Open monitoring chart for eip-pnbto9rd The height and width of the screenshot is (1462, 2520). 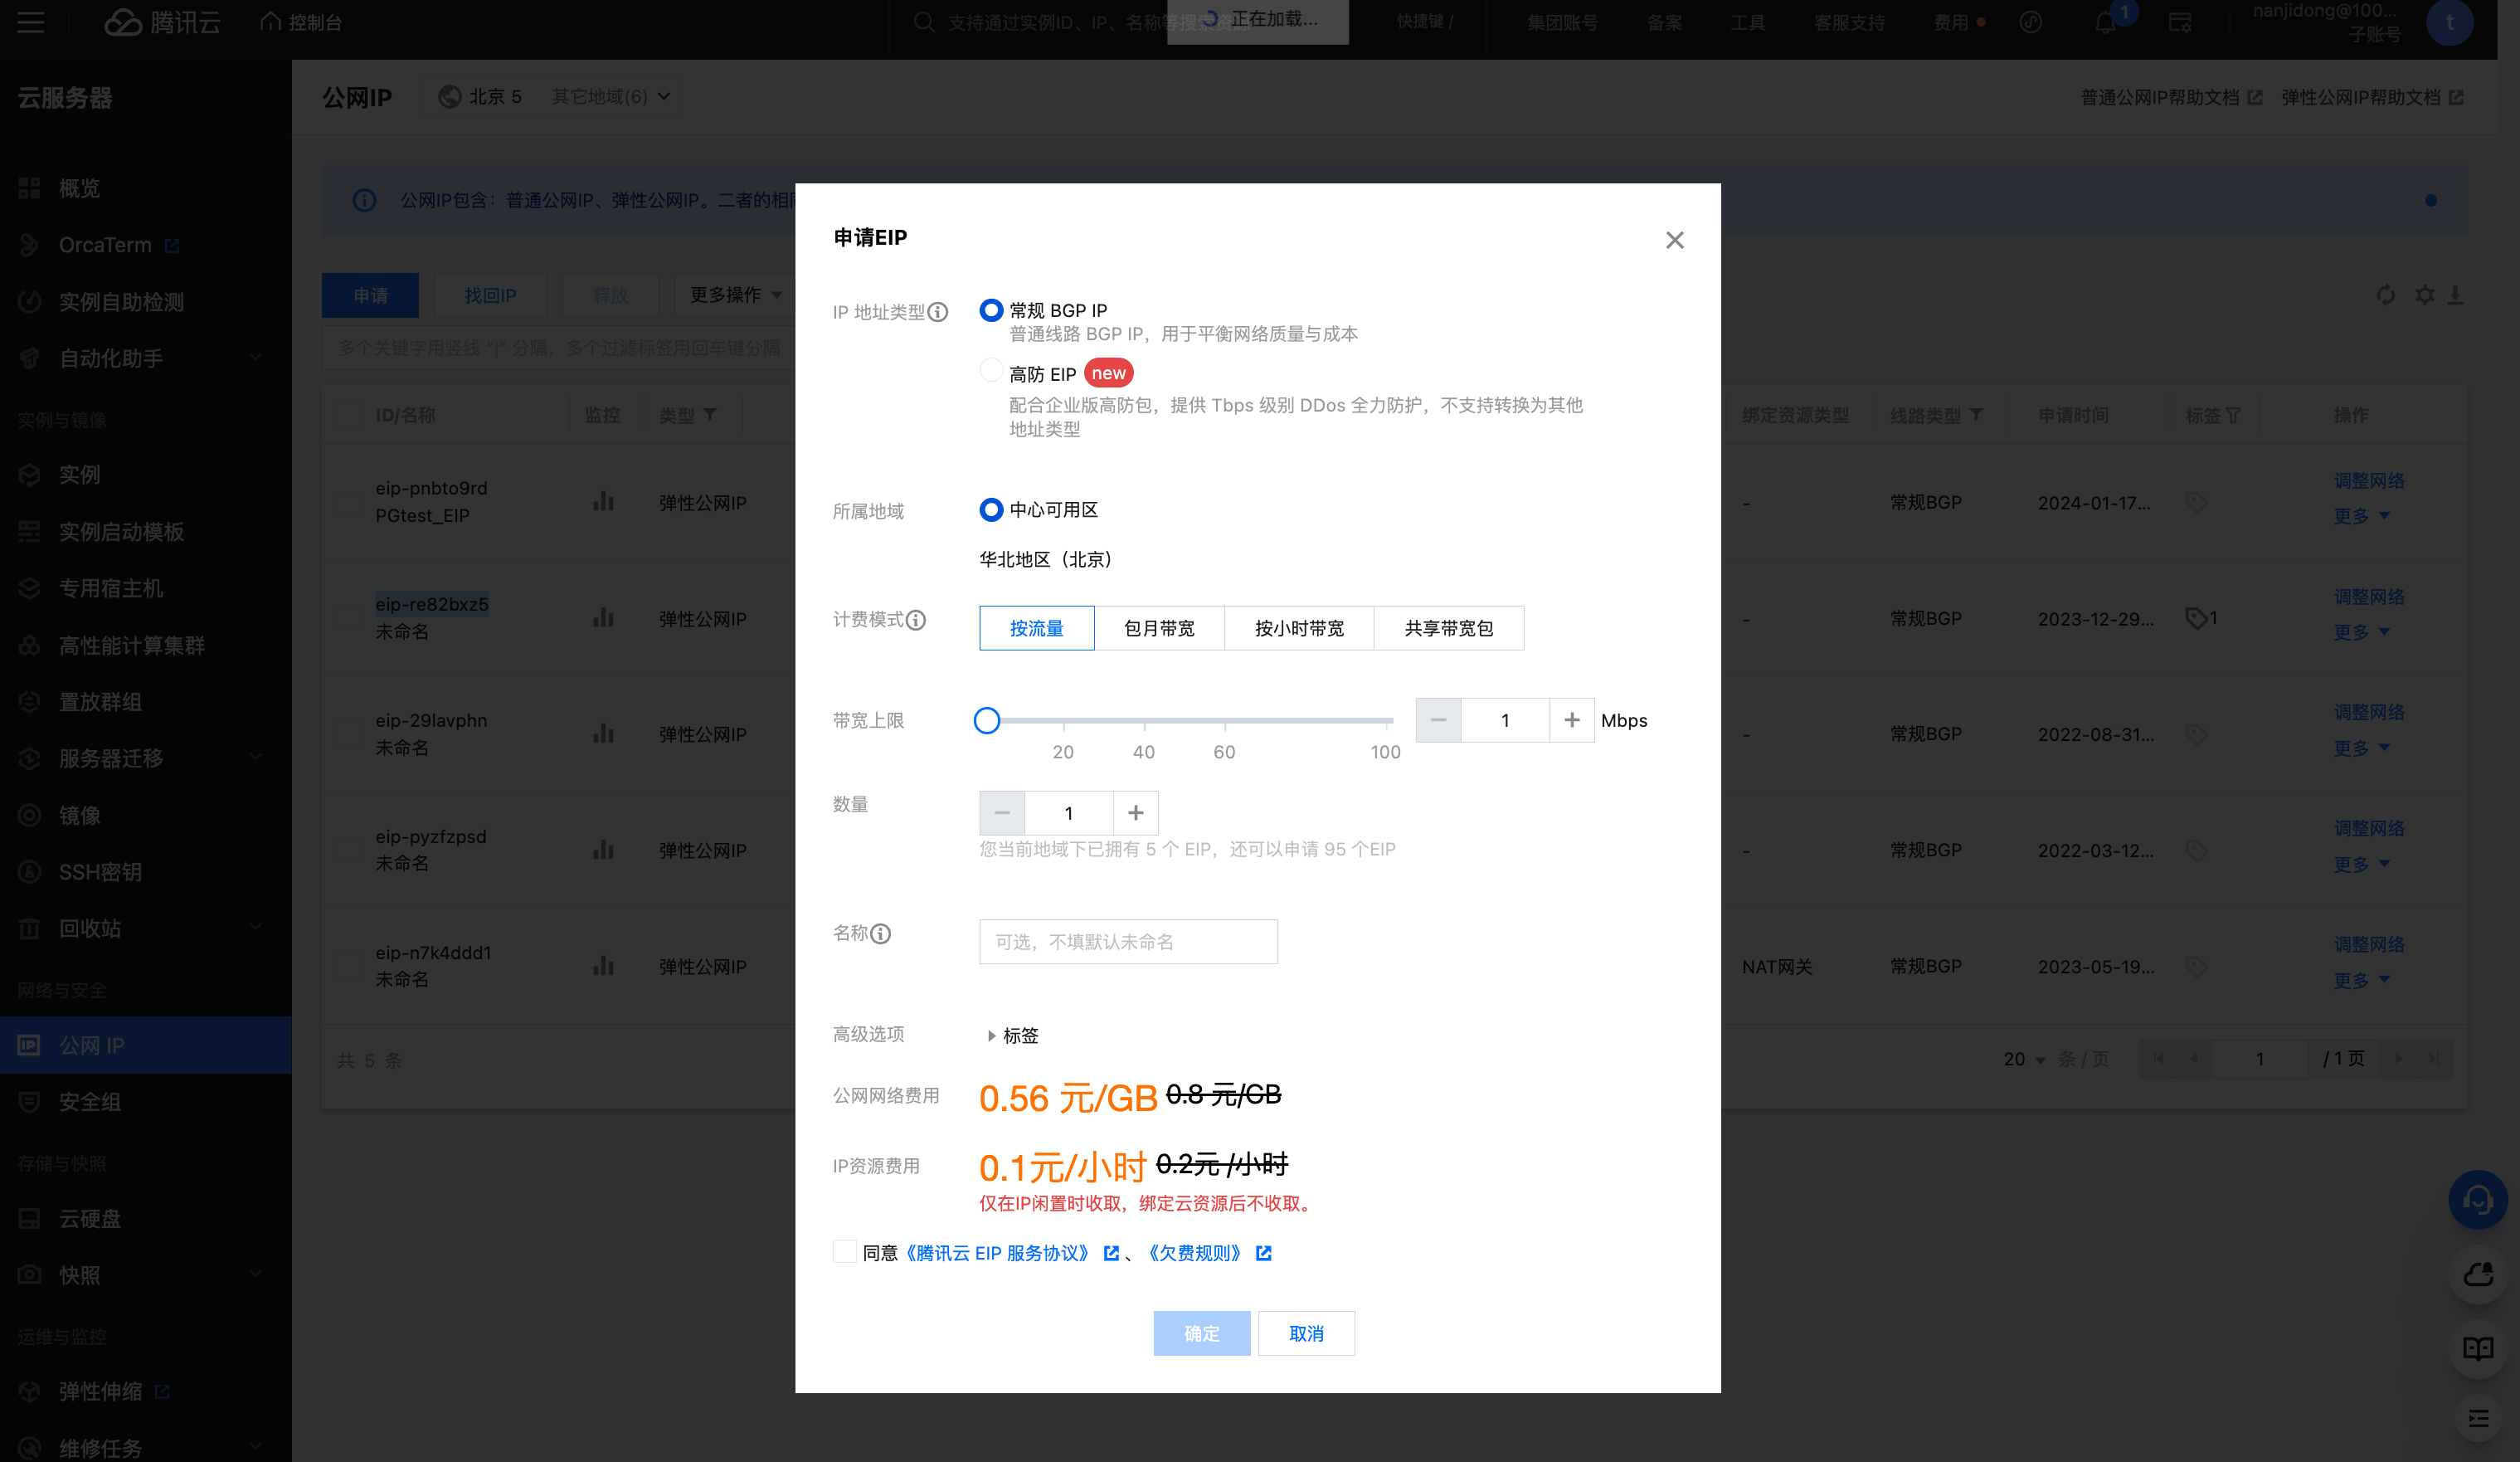tap(603, 501)
